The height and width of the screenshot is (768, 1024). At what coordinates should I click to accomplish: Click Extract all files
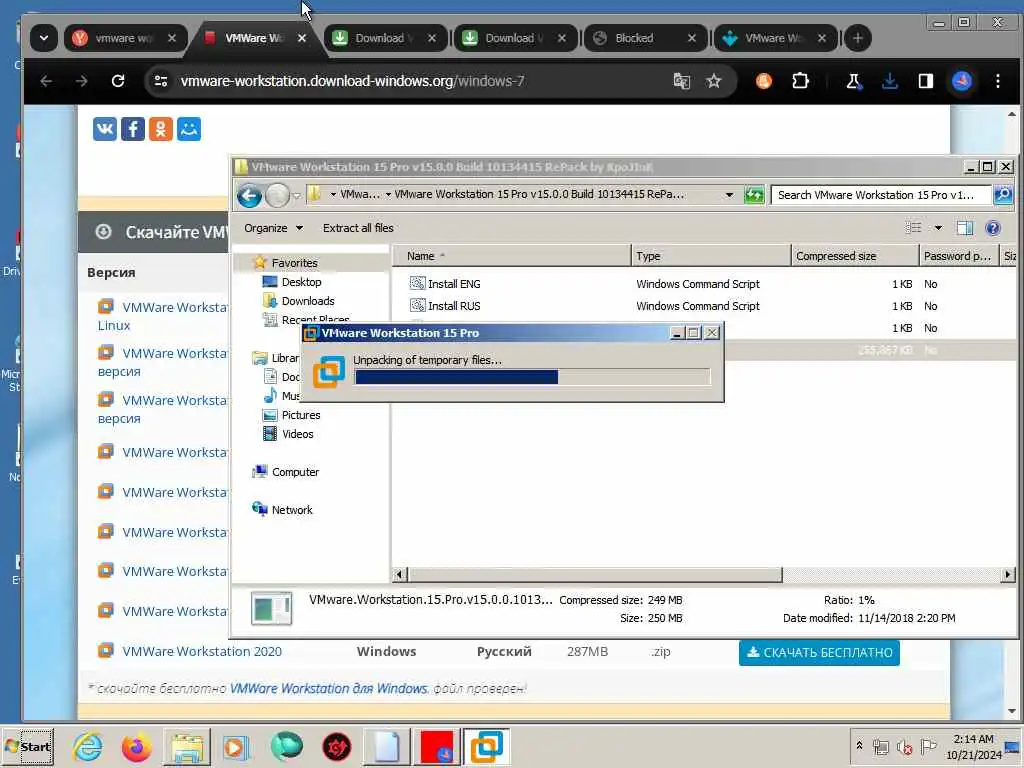pyautogui.click(x=358, y=228)
